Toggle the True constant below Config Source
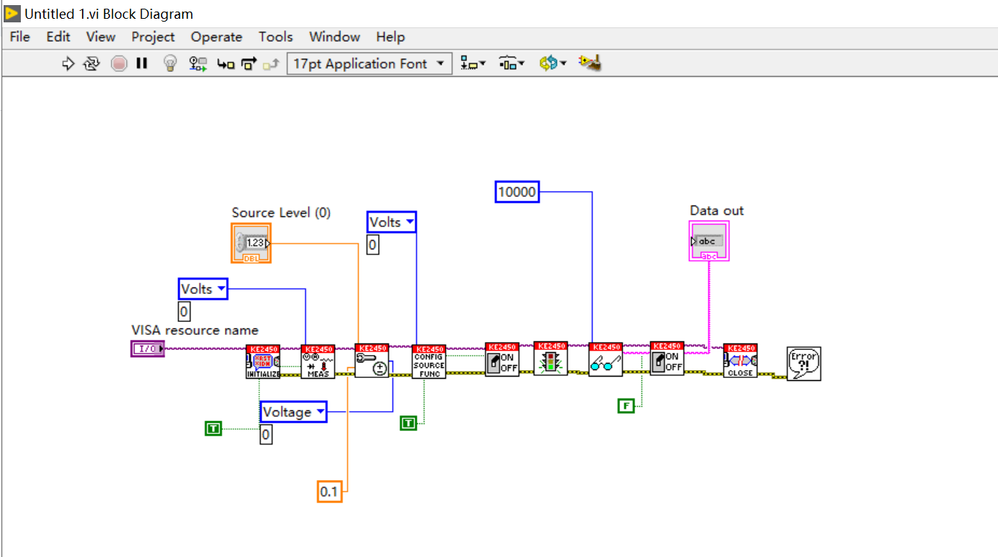 pos(409,423)
